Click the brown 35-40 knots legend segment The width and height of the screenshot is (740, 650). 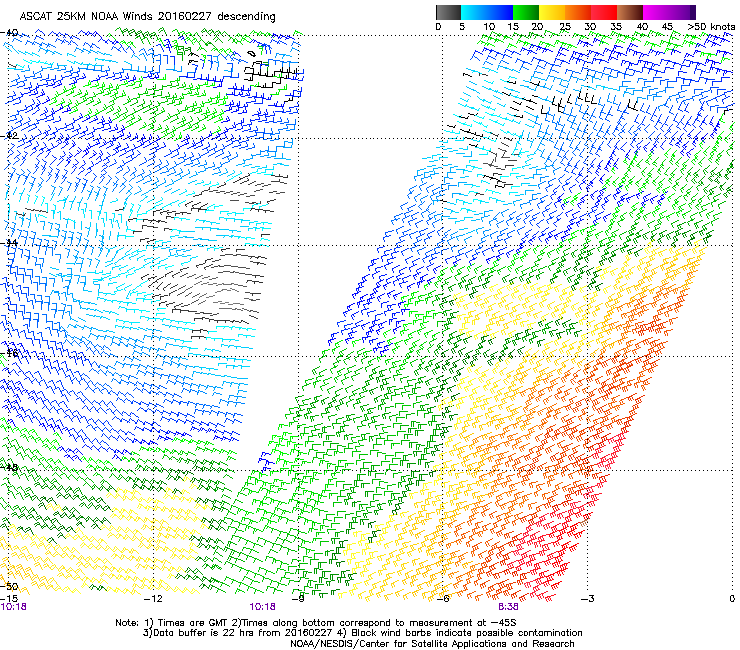630,12
